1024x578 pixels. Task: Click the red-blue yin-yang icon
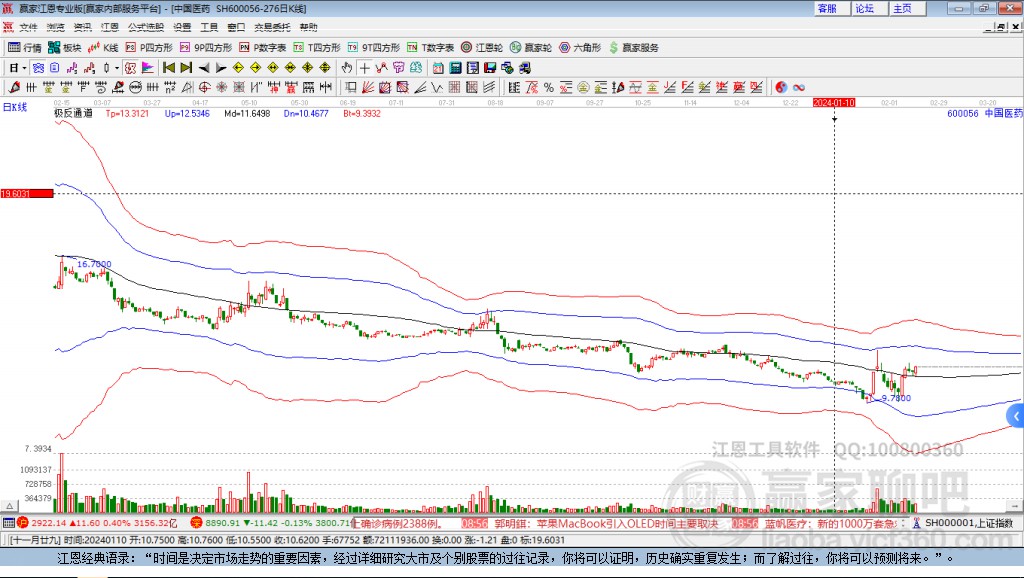point(781,88)
